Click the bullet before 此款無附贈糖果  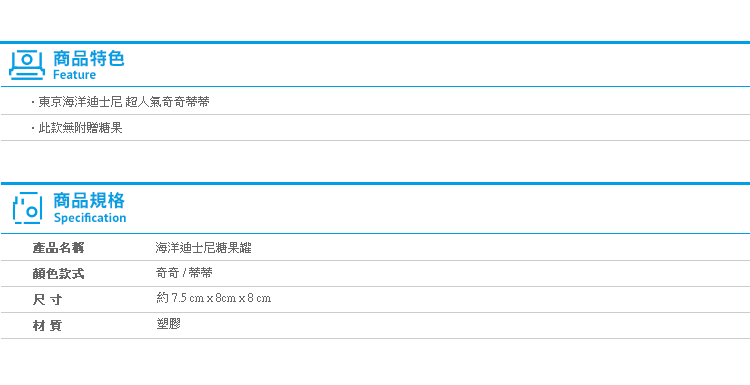click(x=33, y=128)
